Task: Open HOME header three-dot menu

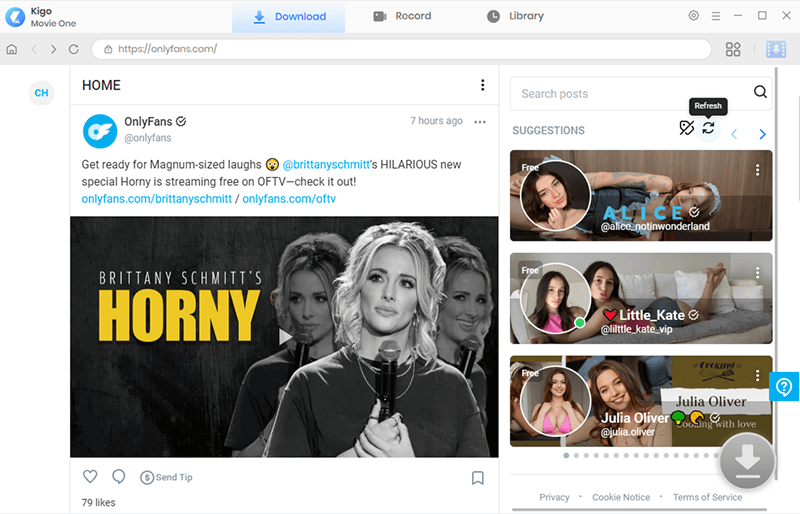Action: [x=483, y=85]
